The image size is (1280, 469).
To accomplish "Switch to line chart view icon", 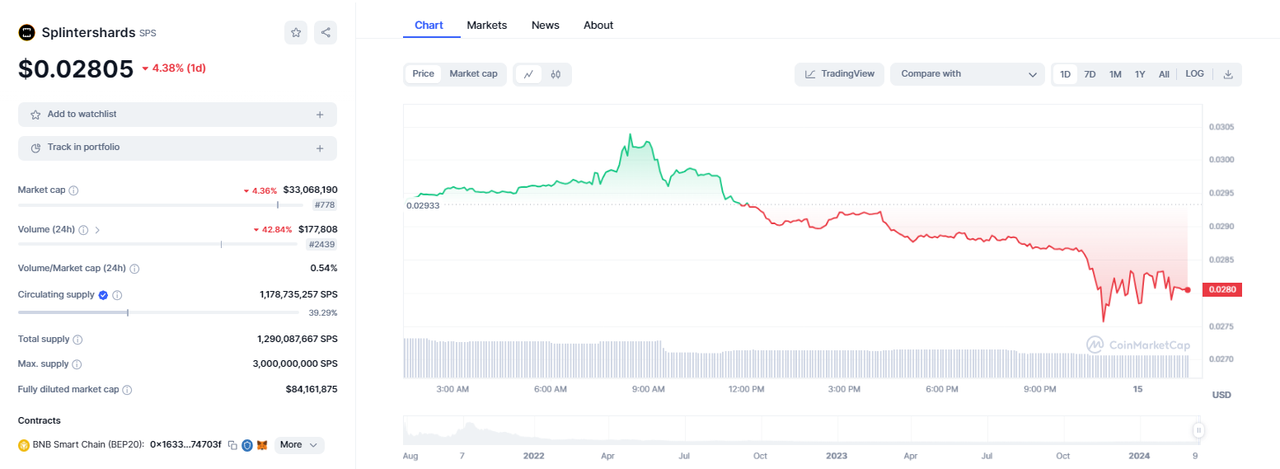I will pos(528,74).
